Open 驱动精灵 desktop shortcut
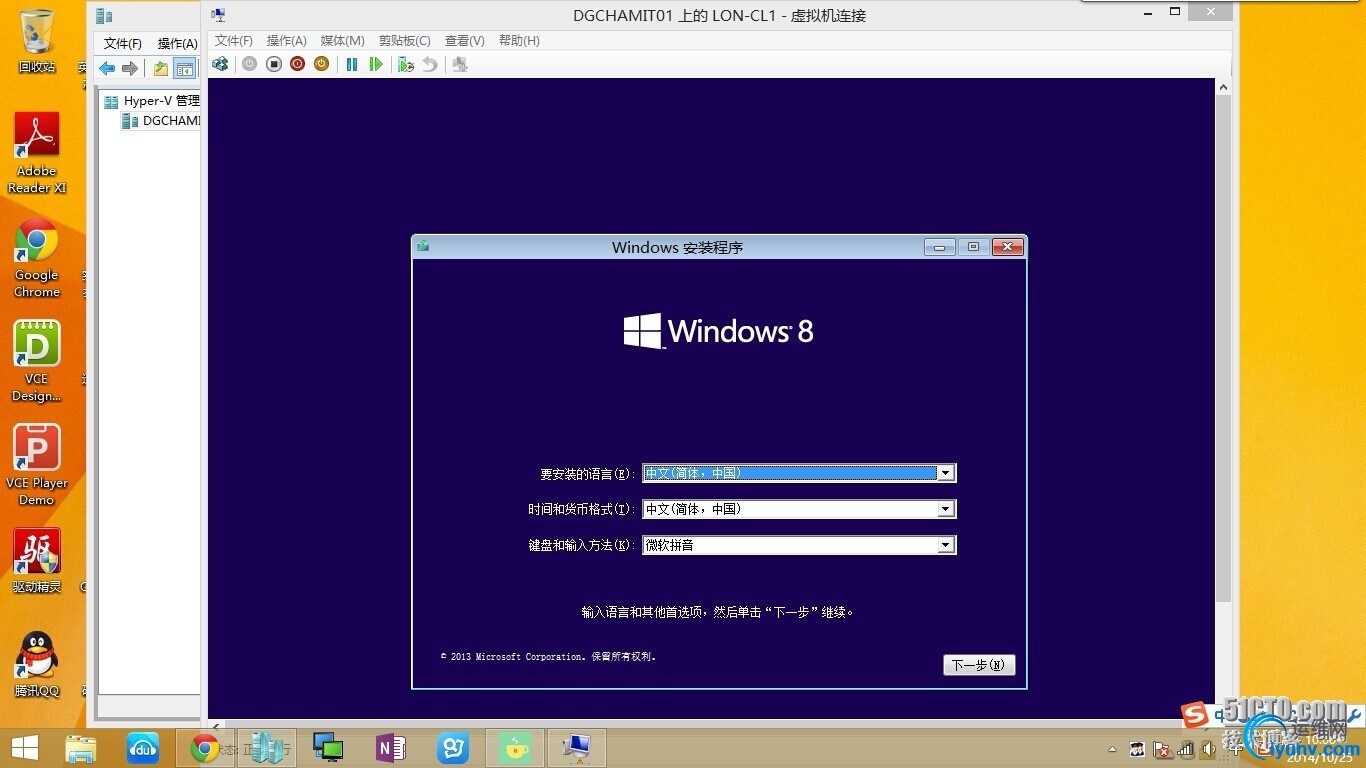1366x768 pixels. pos(37,561)
